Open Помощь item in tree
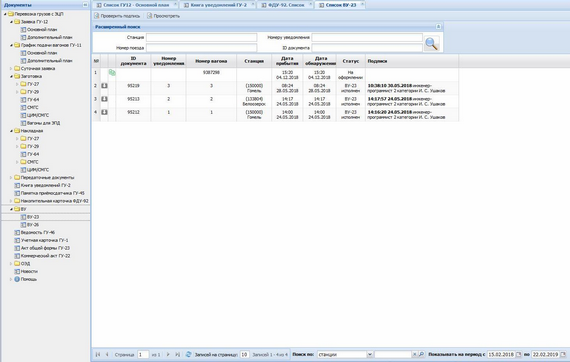The image size is (570, 362). coord(29,279)
